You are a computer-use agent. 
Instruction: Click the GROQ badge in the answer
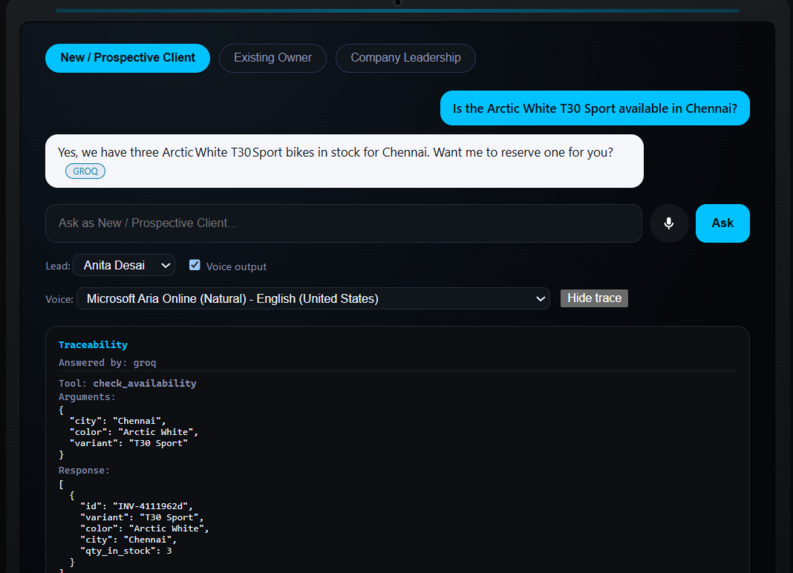[85, 171]
